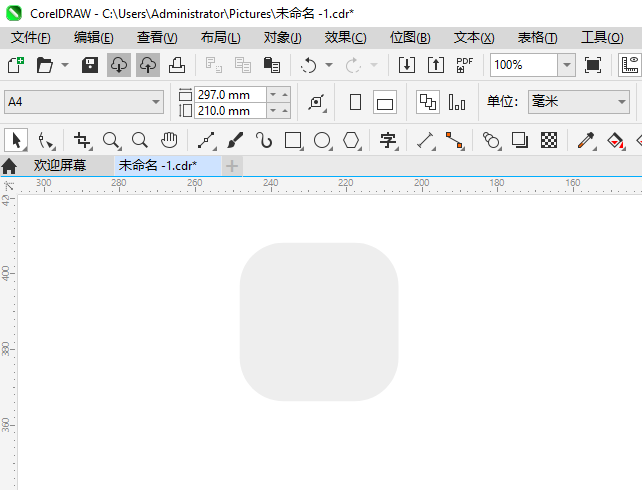The image size is (642, 490).
Task: Expand the Open file dropdown arrow
Action: pos(65,65)
